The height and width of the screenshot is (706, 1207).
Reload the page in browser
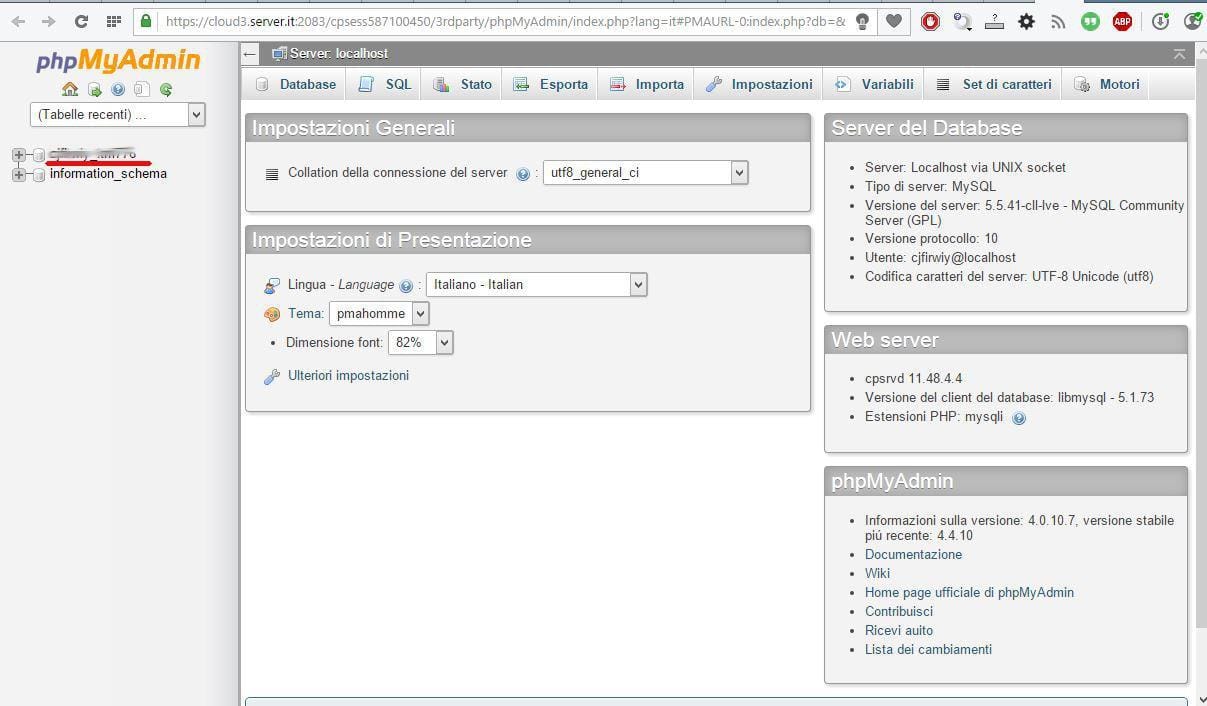tap(82, 21)
